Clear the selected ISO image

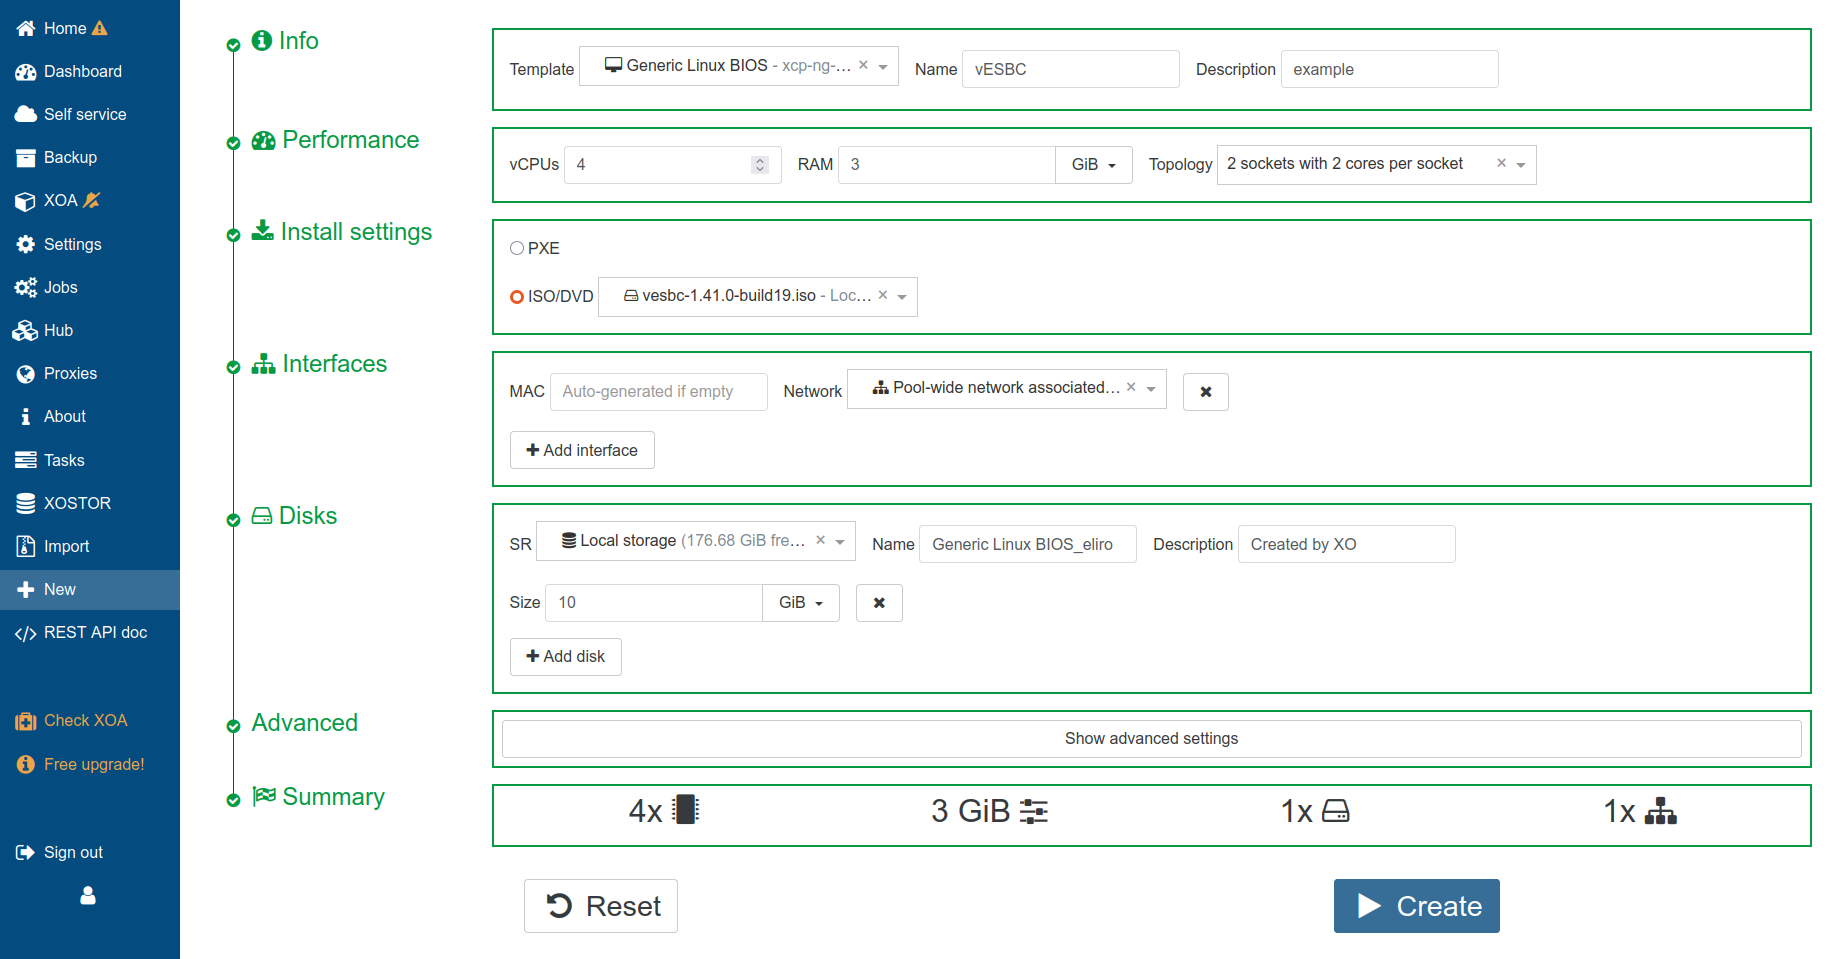(x=883, y=295)
